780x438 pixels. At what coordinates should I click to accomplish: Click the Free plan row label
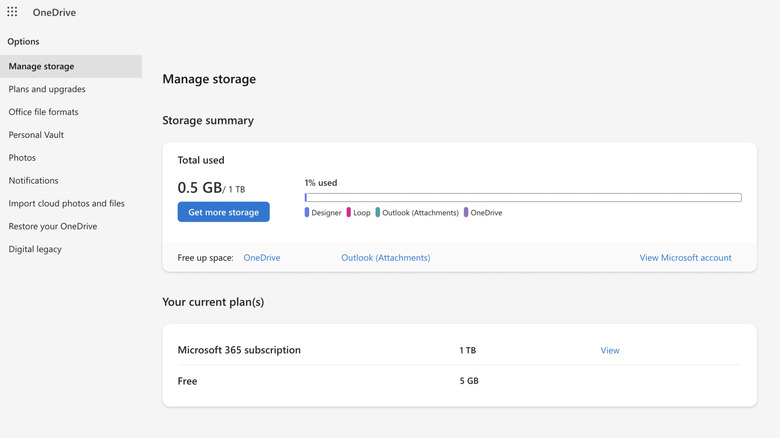click(x=187, y=381)
